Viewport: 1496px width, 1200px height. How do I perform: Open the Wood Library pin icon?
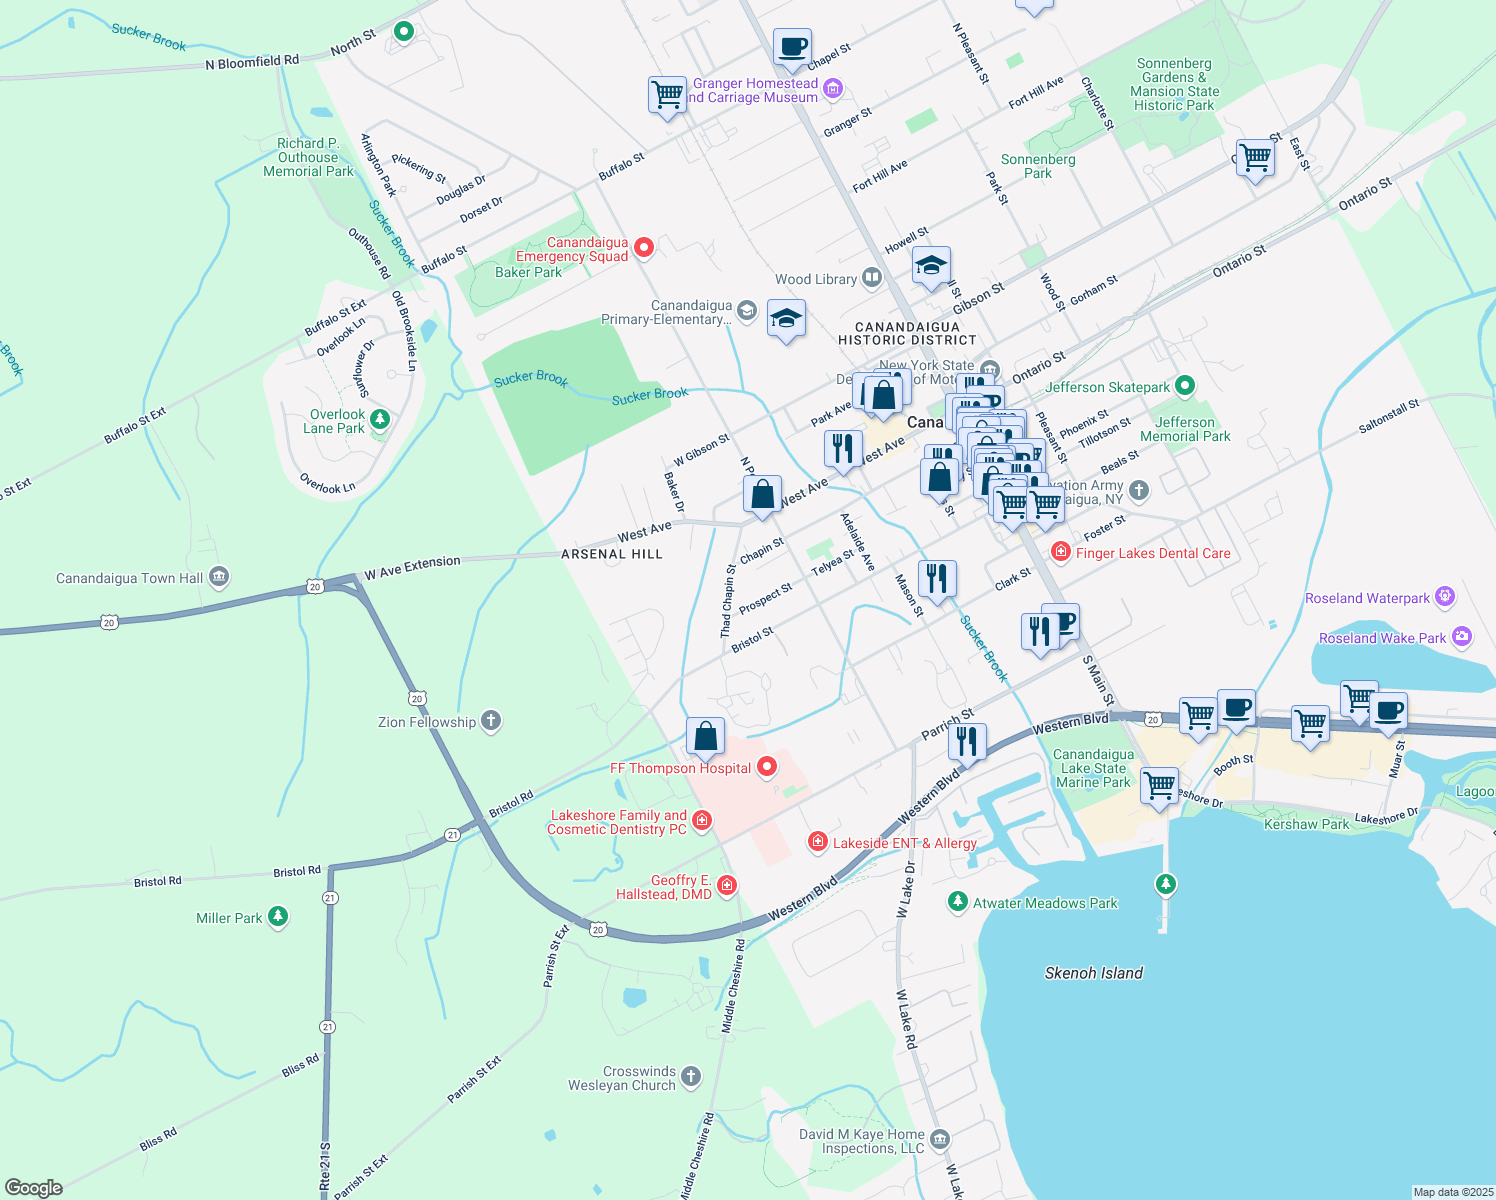click(872, 278)
